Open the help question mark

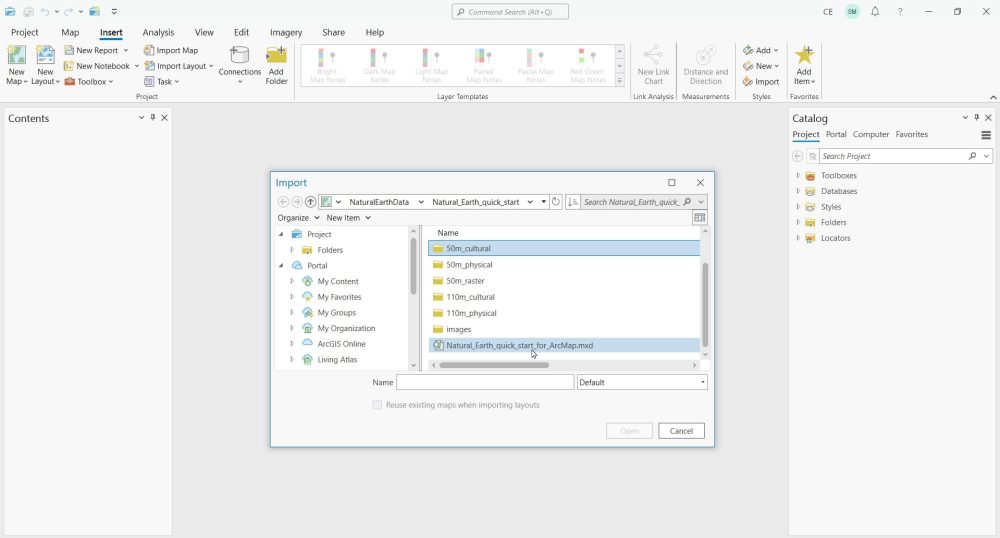(900, 11)
